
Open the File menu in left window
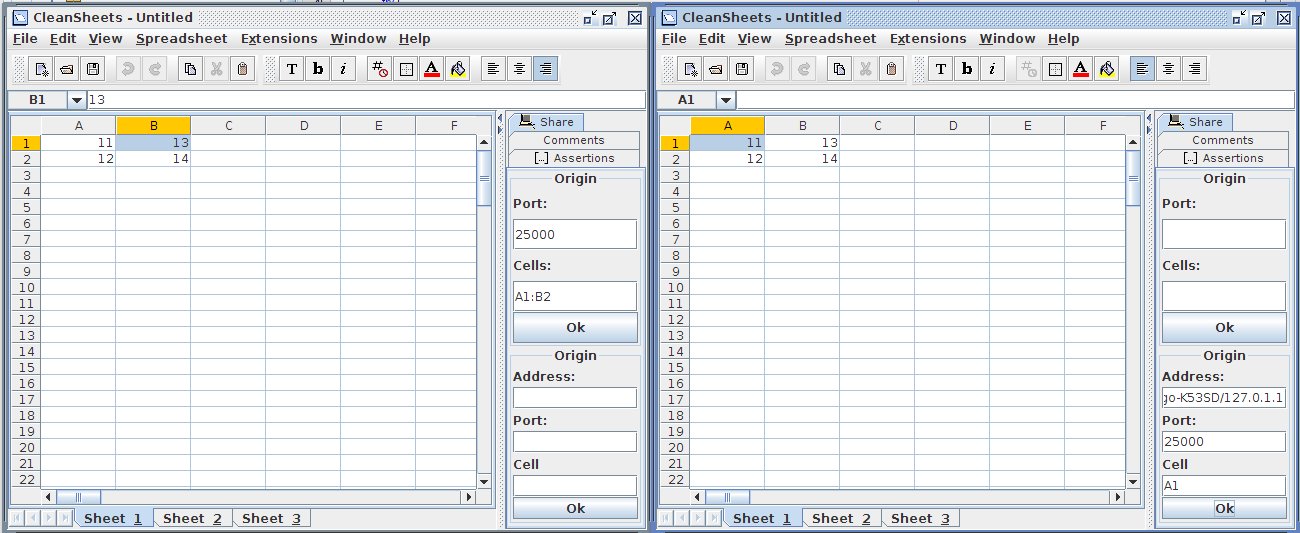(x=25, y=39)
